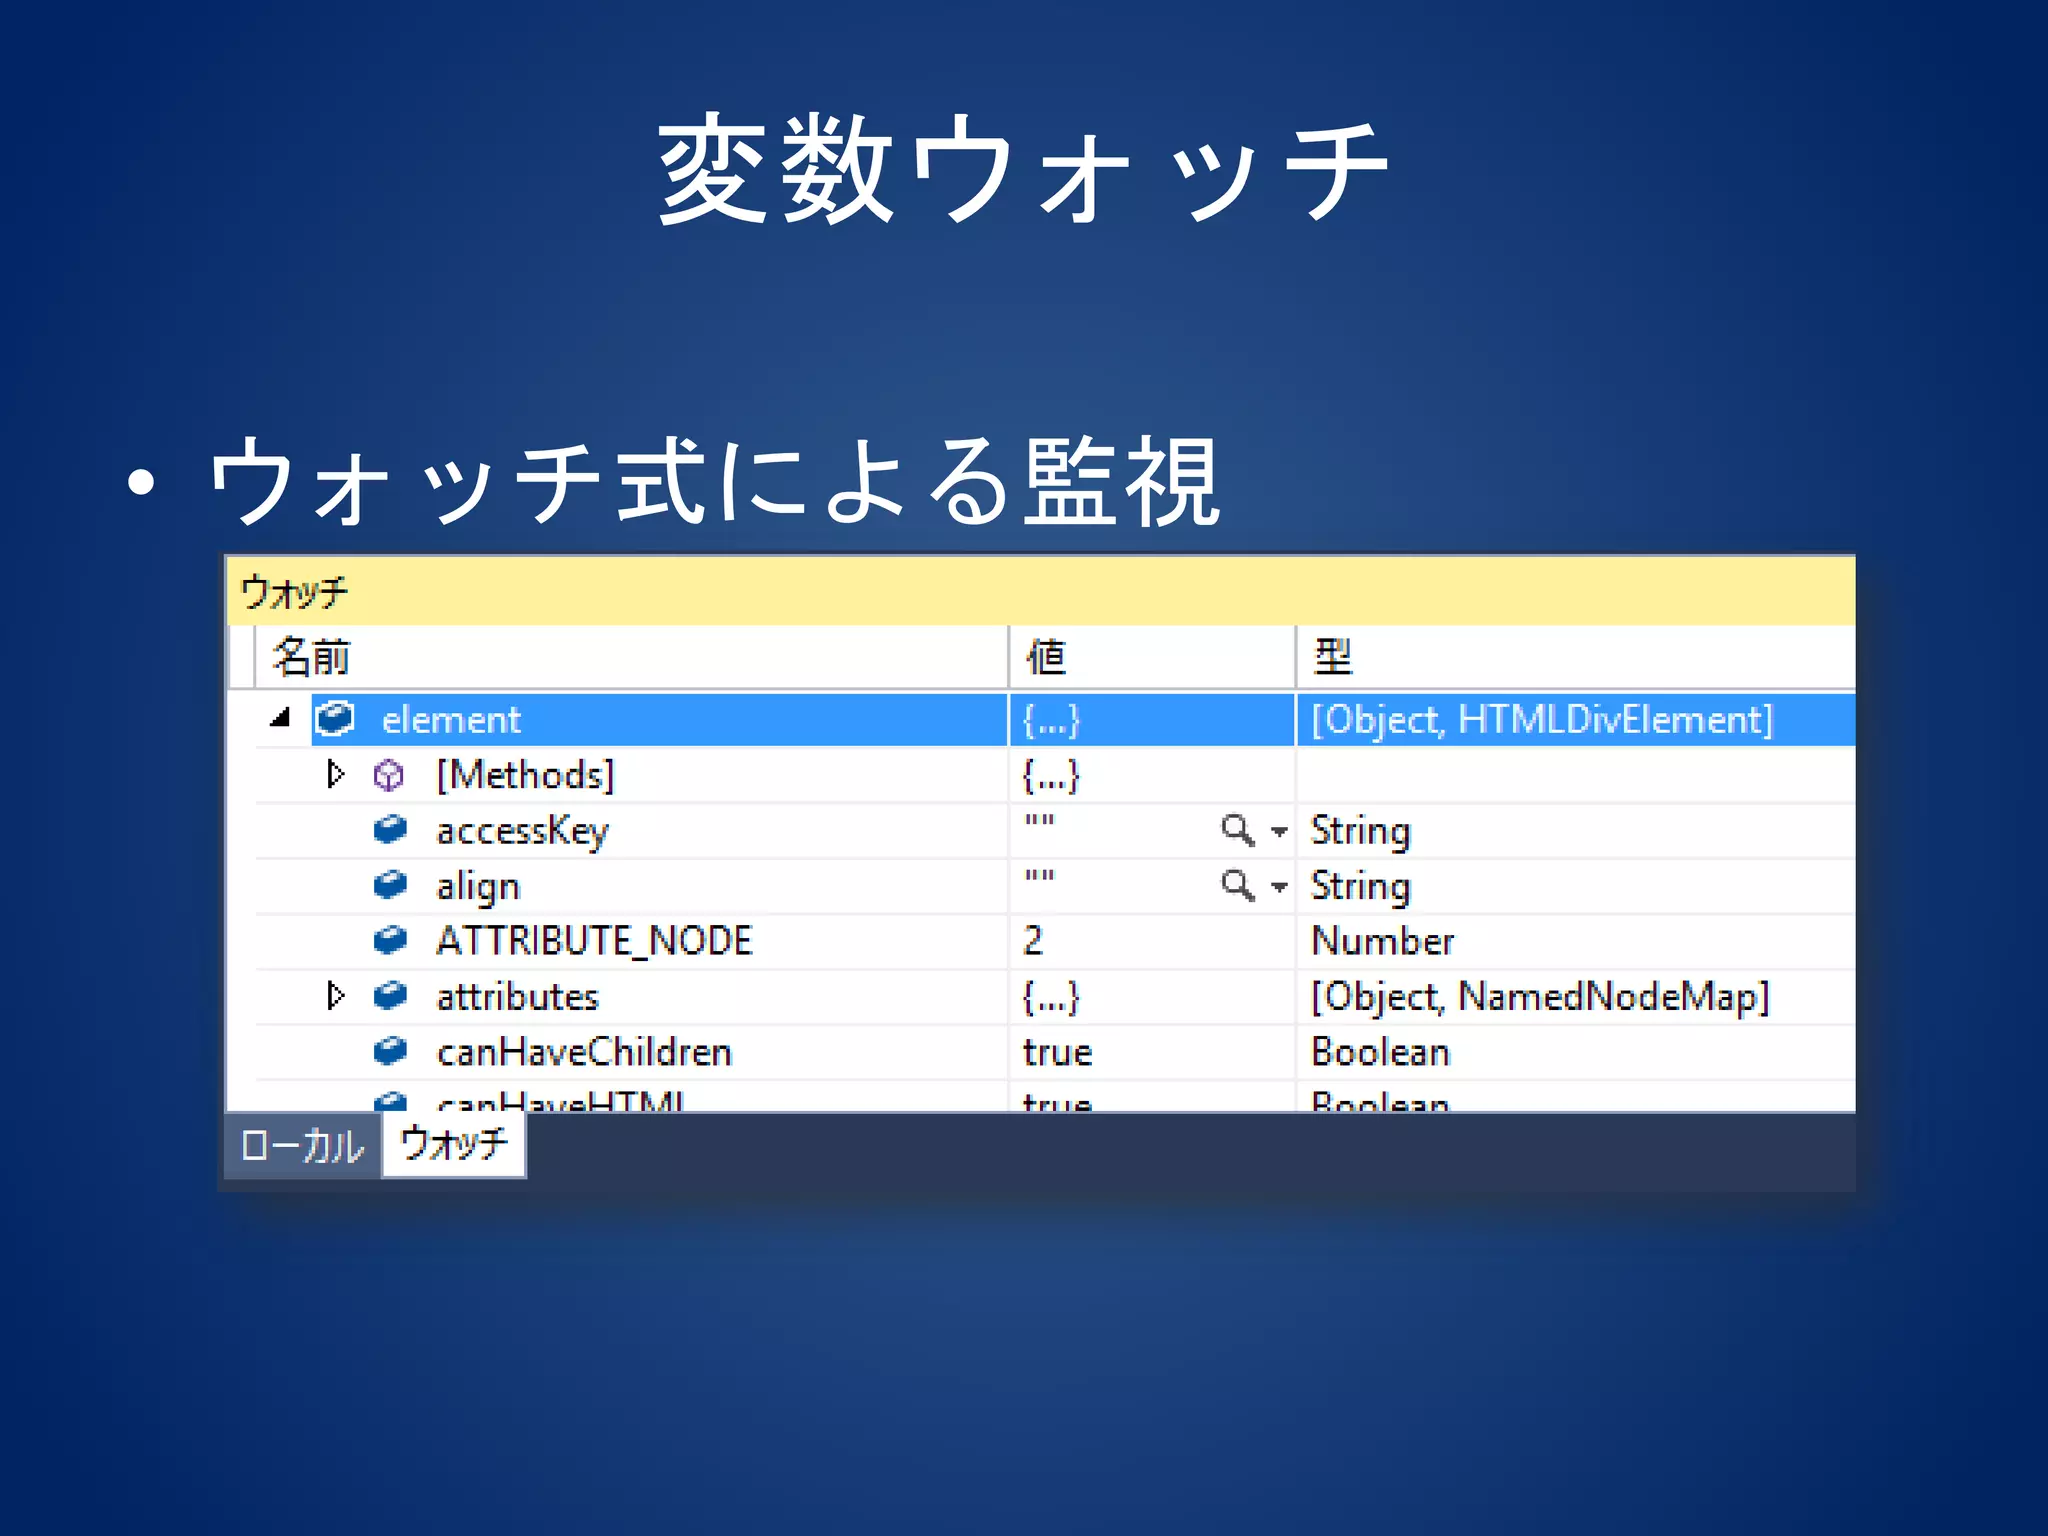2048x1536 pixels.
Task: Open visualizer magnifier for accessKey value
Action: click(x=1238, y=830)
